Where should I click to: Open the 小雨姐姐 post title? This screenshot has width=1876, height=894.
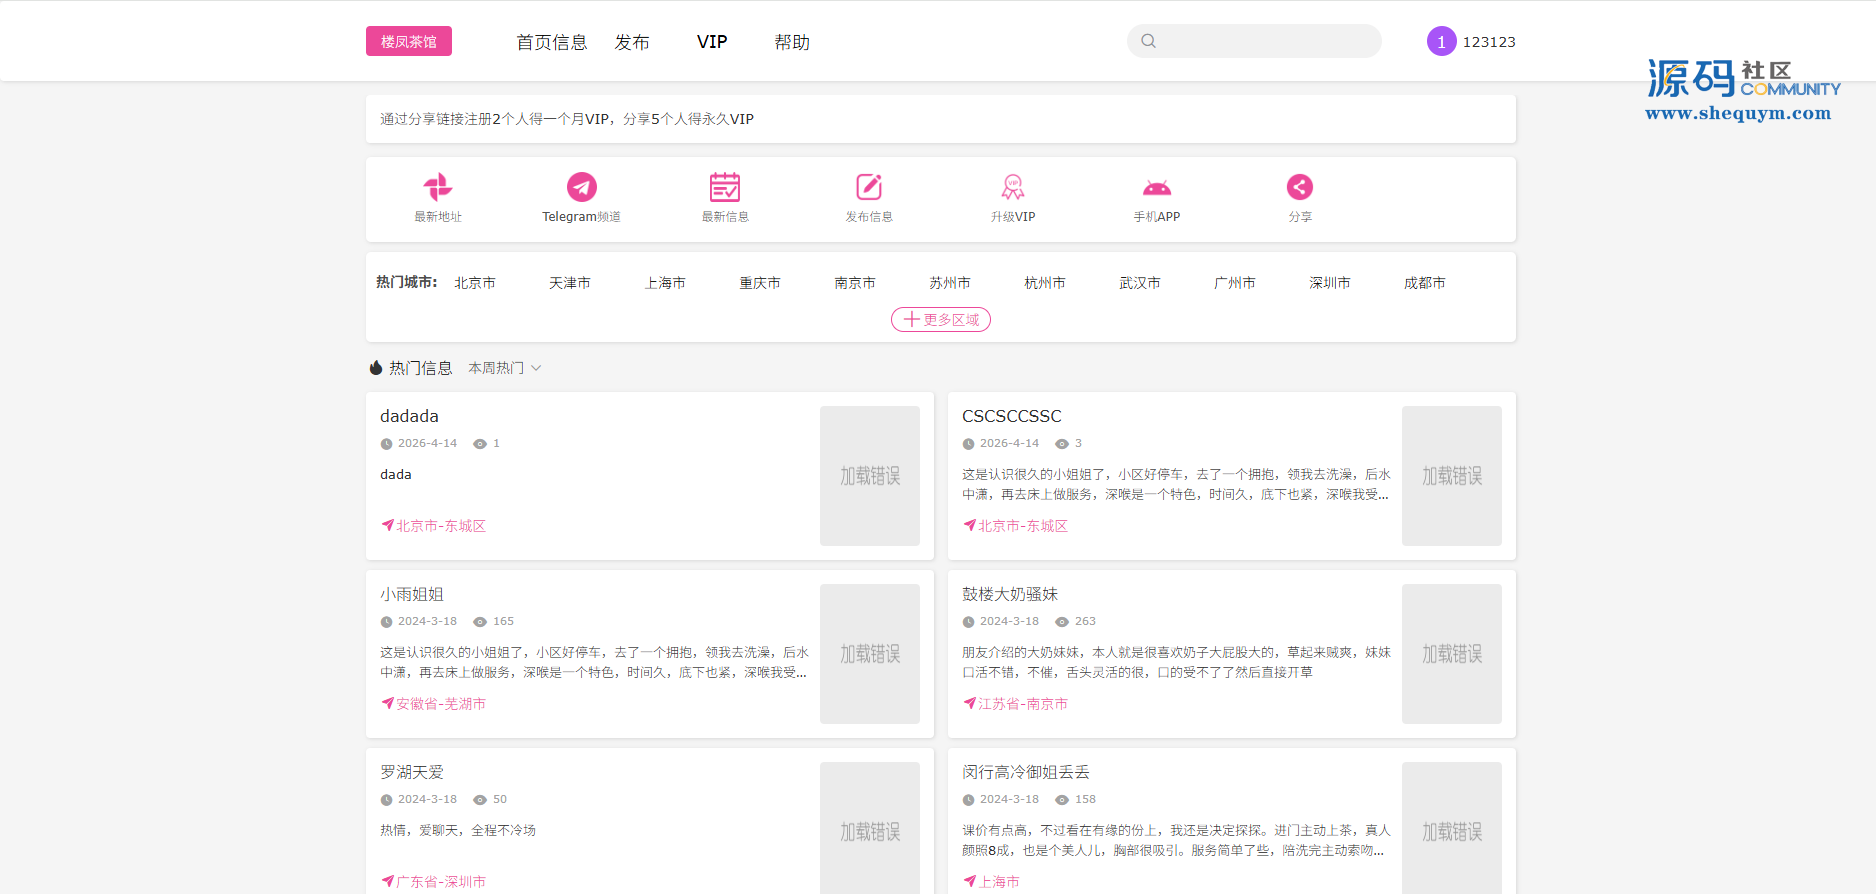click(412, 594)
